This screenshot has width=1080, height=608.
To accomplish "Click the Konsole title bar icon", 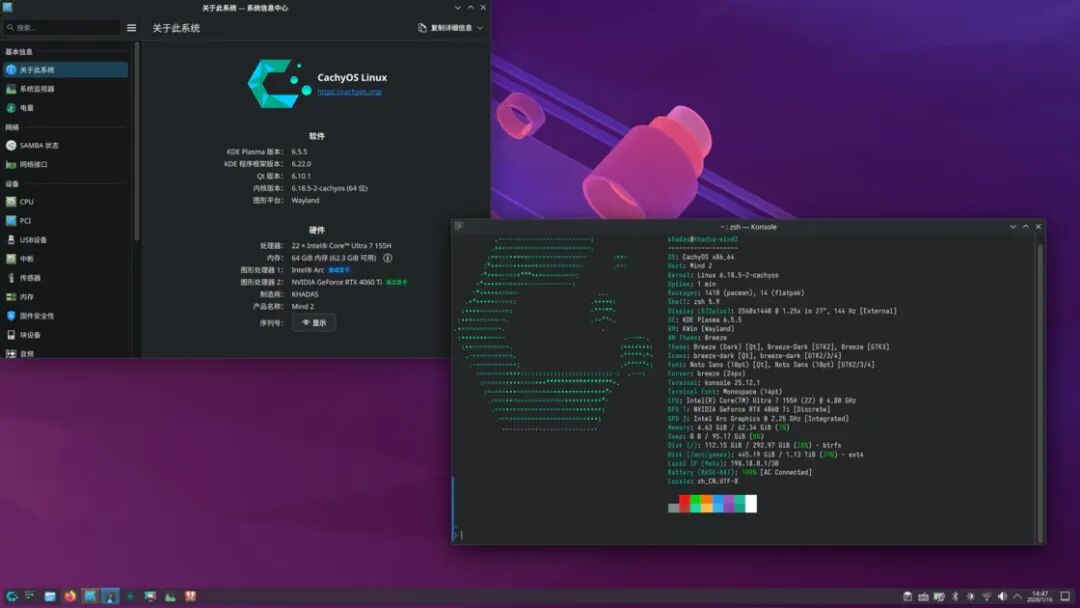I will [x=459, y=227].
